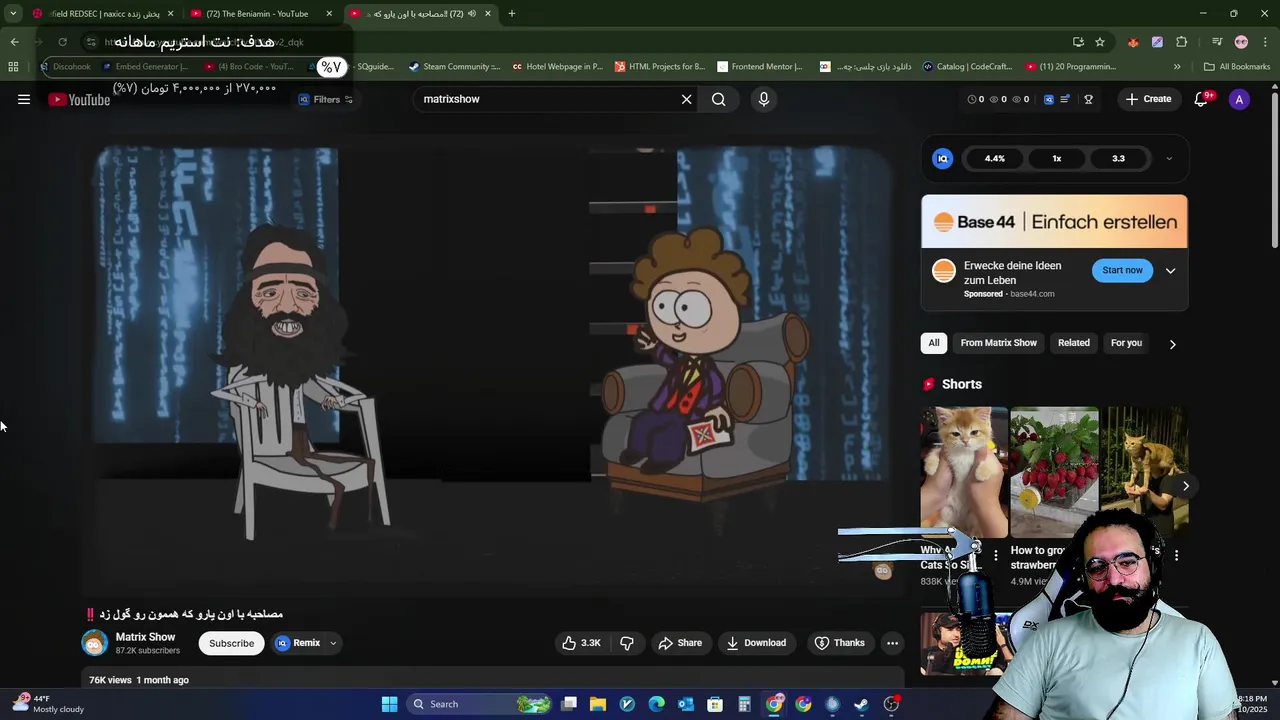Open the vidIQ lines icon in header

click(1066, 99)
